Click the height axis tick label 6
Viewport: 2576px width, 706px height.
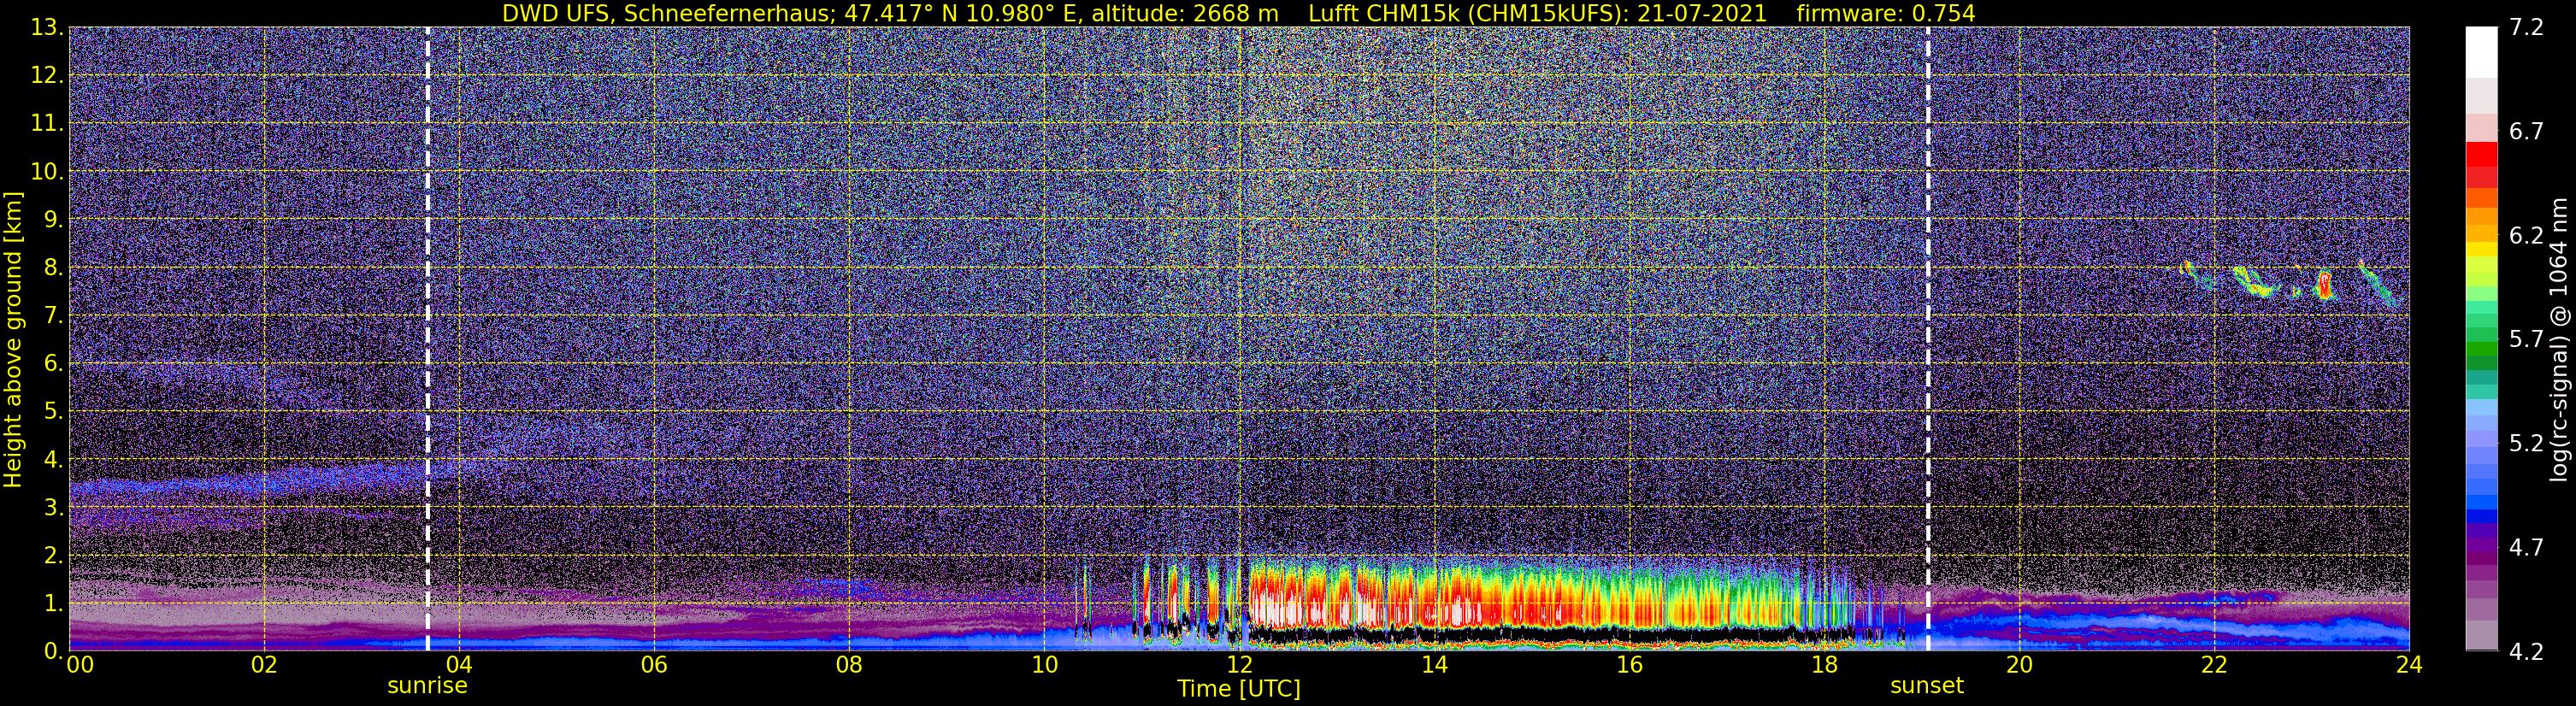point(53,364)
